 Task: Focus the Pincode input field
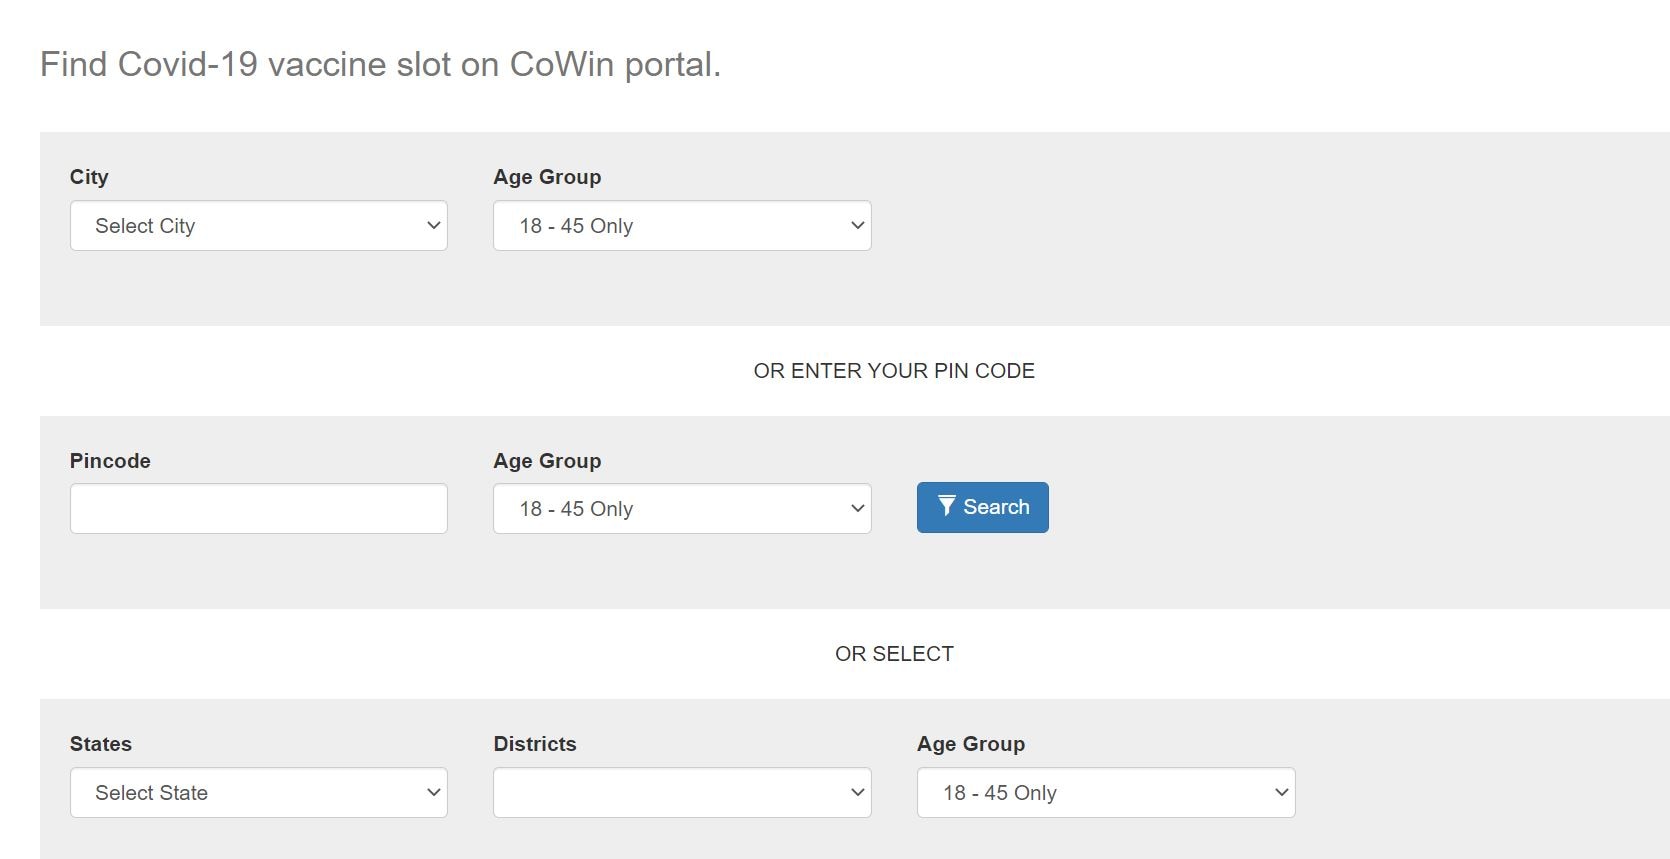coord(258,509)
